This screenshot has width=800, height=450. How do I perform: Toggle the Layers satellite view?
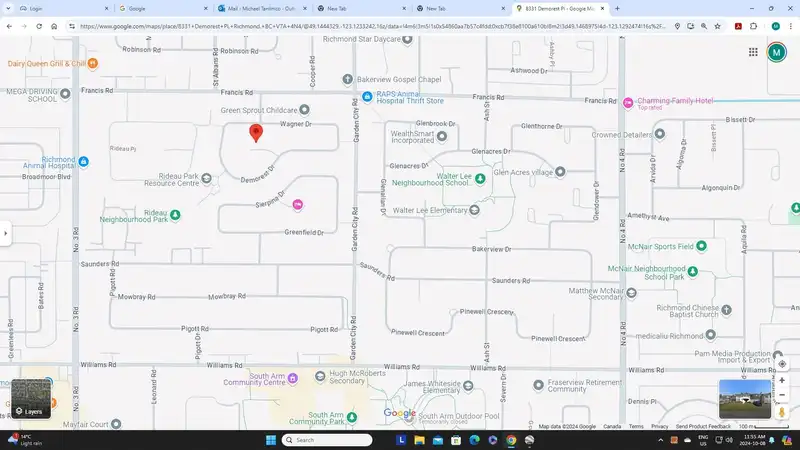[x=31, y=398]
